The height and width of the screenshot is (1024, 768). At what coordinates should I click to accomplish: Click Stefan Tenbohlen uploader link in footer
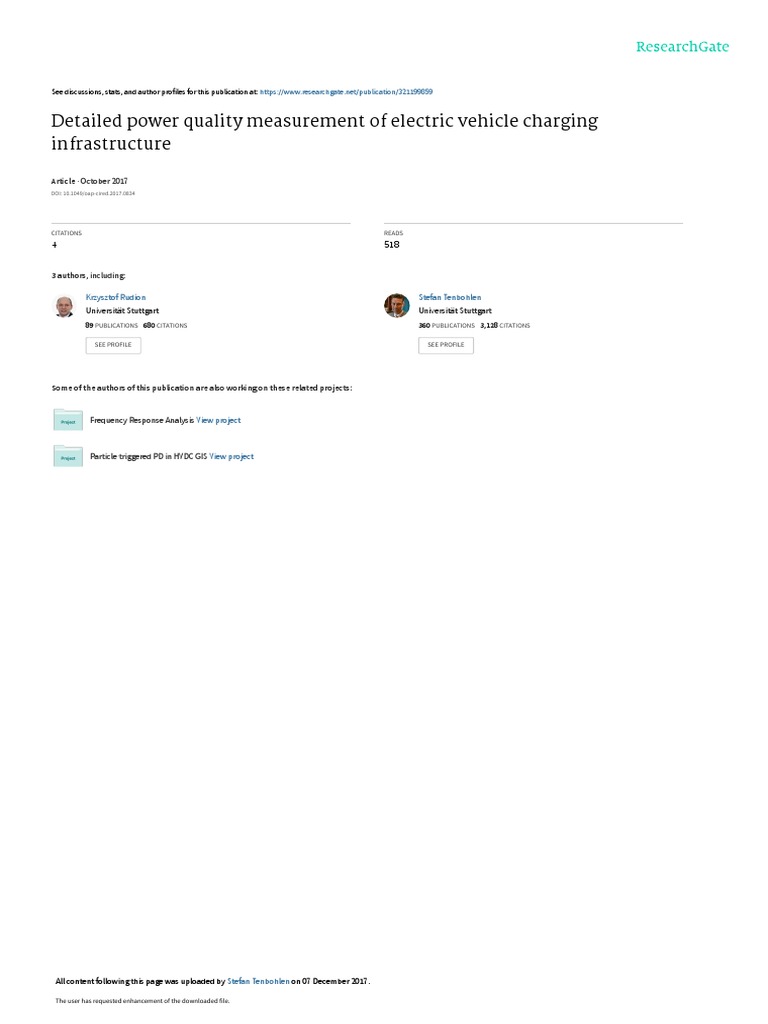(x=258, y=981)
